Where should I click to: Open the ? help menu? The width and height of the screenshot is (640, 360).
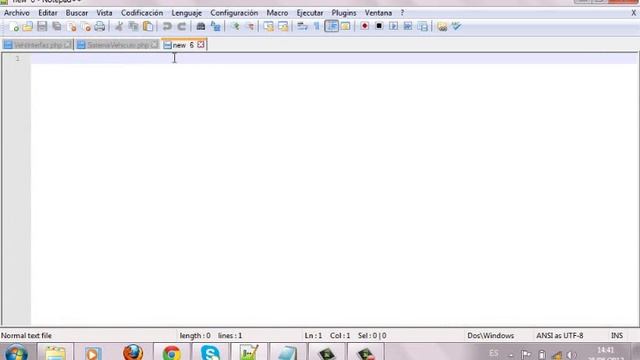402,13
